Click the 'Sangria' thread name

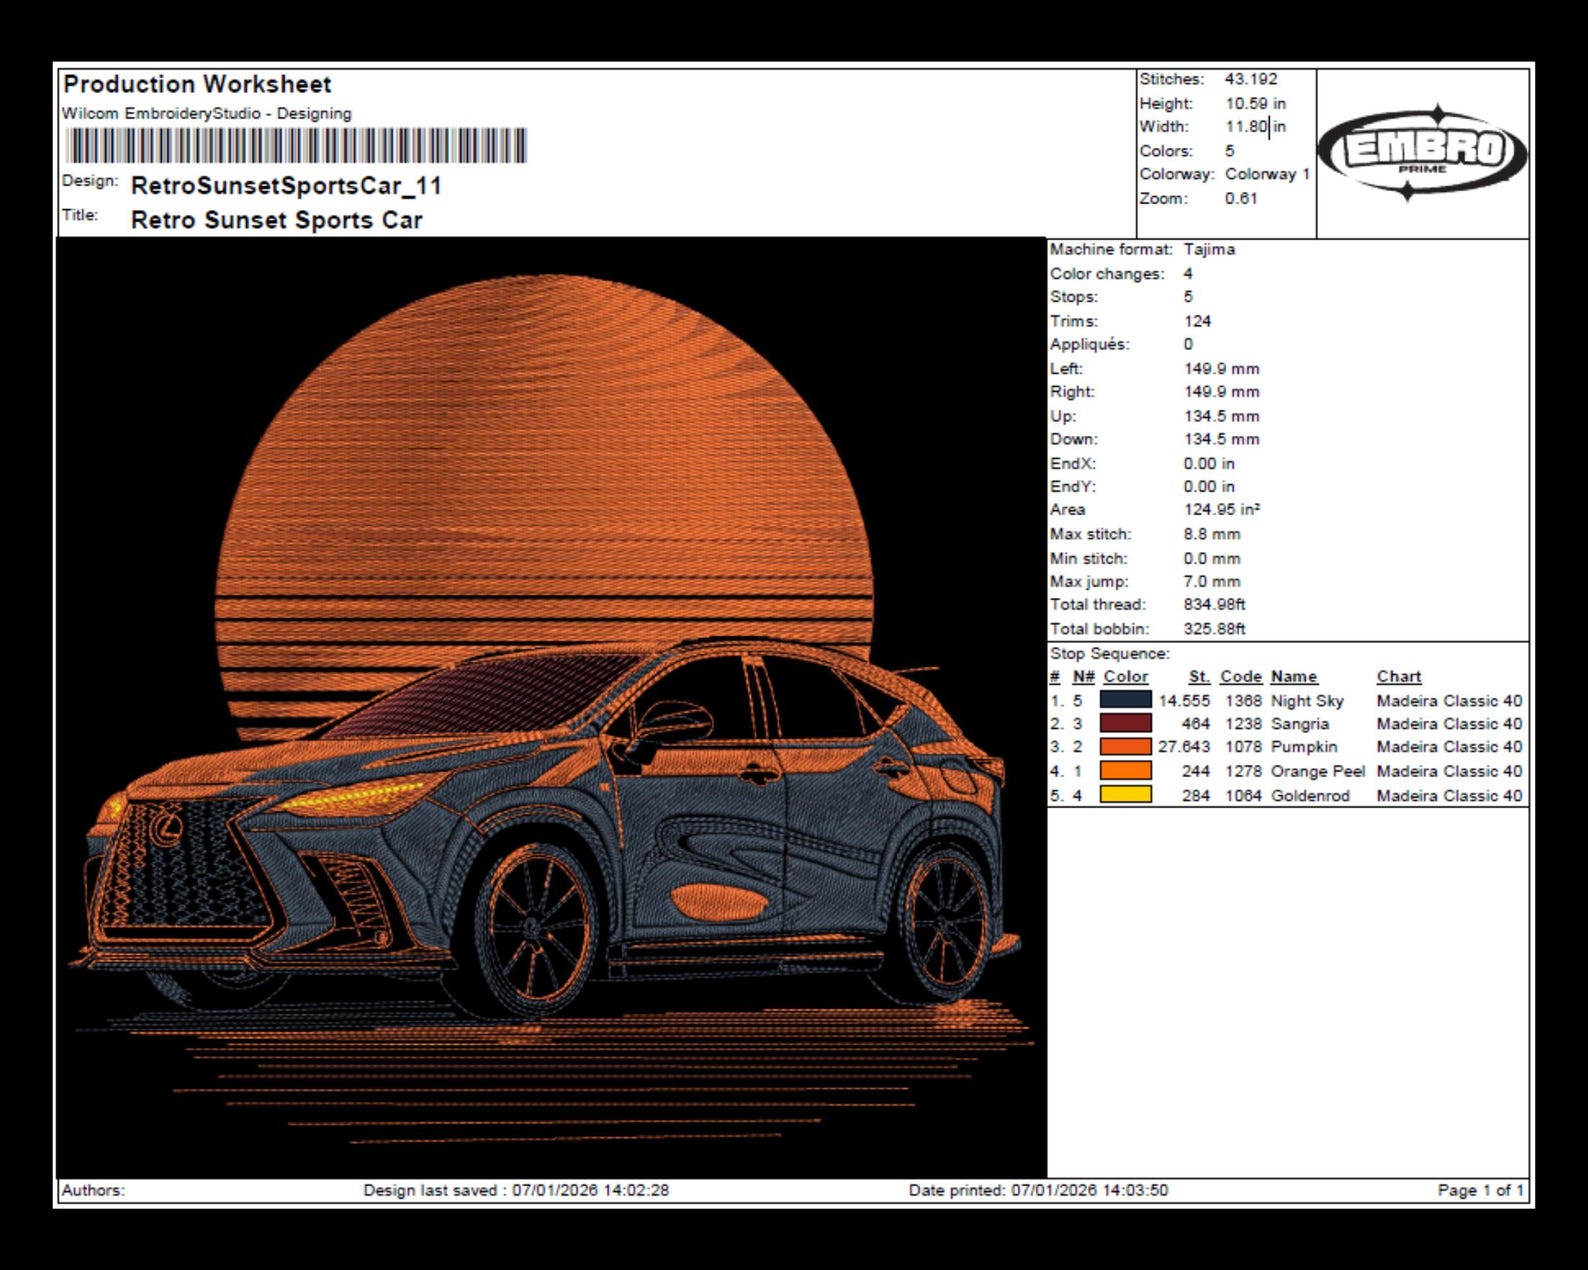pos(1299,724)
